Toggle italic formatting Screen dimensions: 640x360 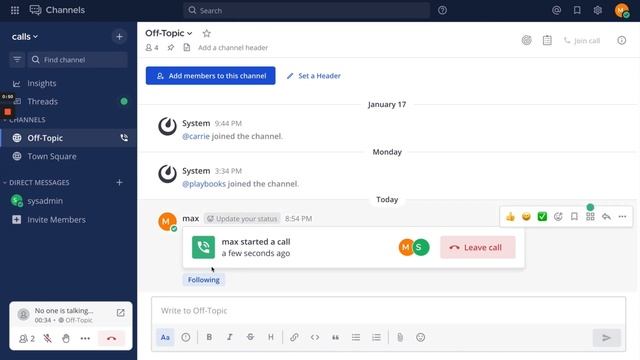pos(230,337)
